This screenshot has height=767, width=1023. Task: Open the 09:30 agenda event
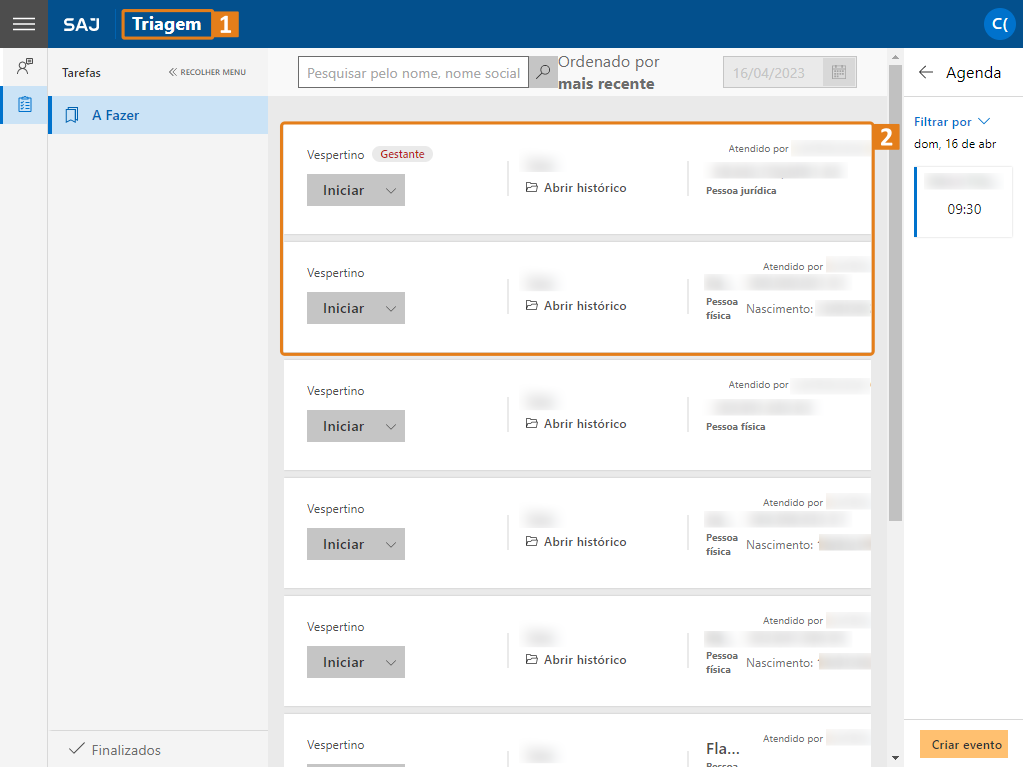[964, 202]
